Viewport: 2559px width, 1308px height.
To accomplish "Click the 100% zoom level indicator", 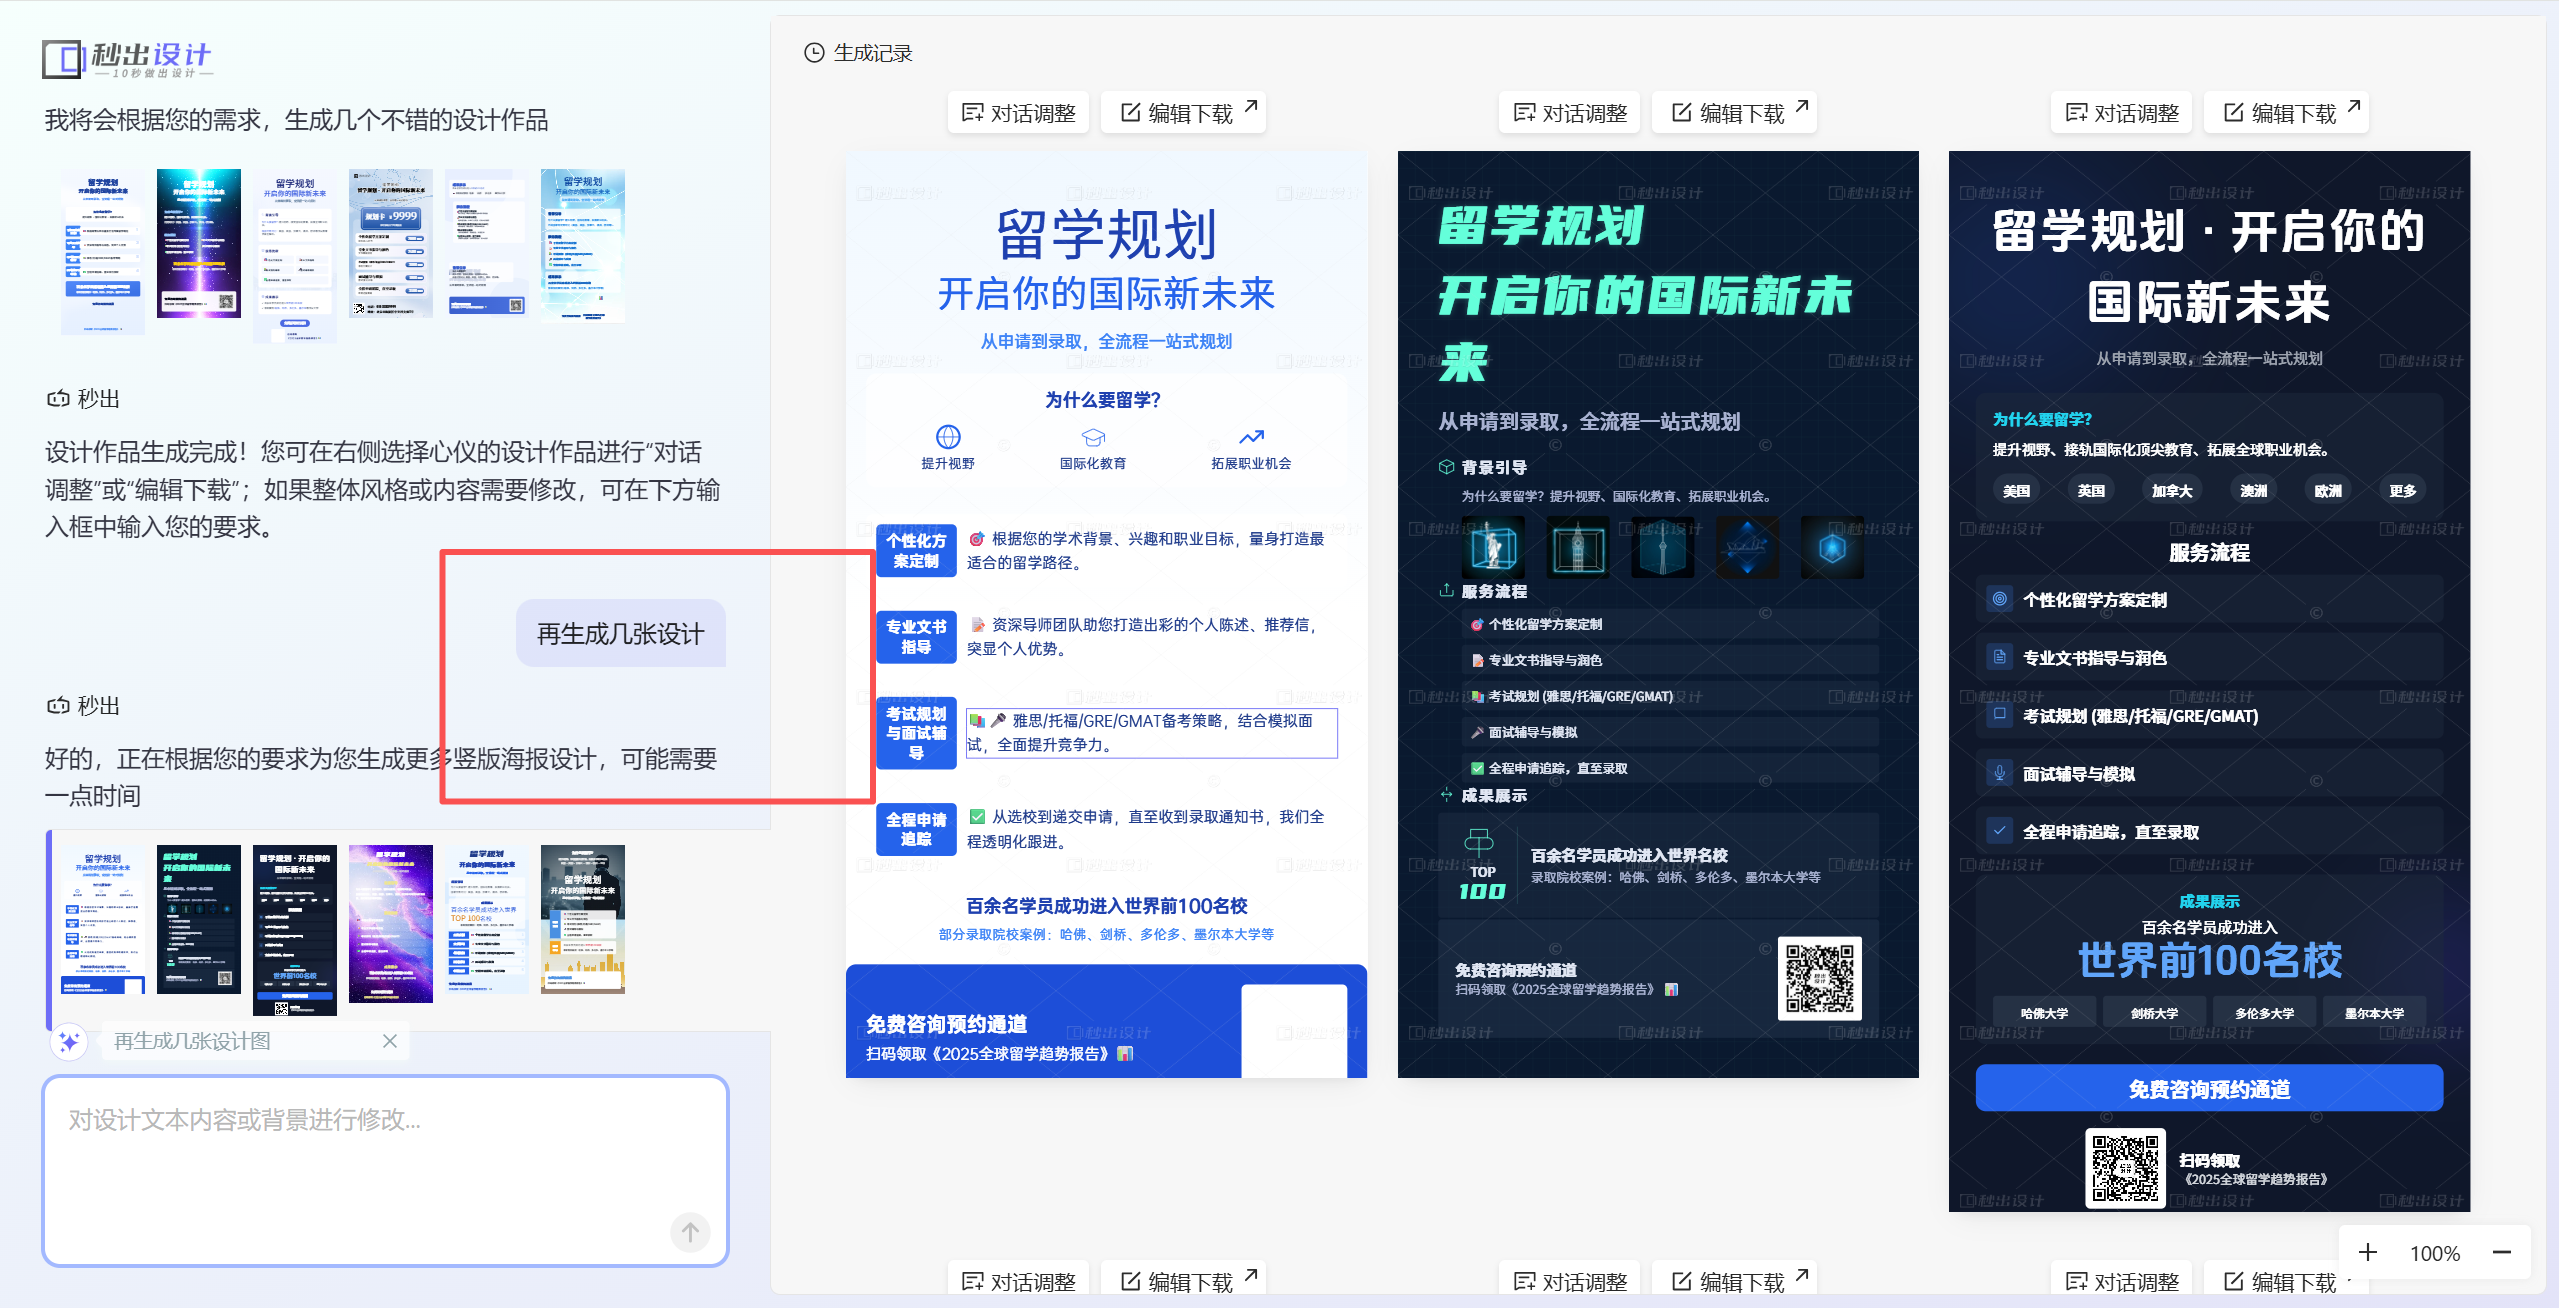I will 2434,1252.
